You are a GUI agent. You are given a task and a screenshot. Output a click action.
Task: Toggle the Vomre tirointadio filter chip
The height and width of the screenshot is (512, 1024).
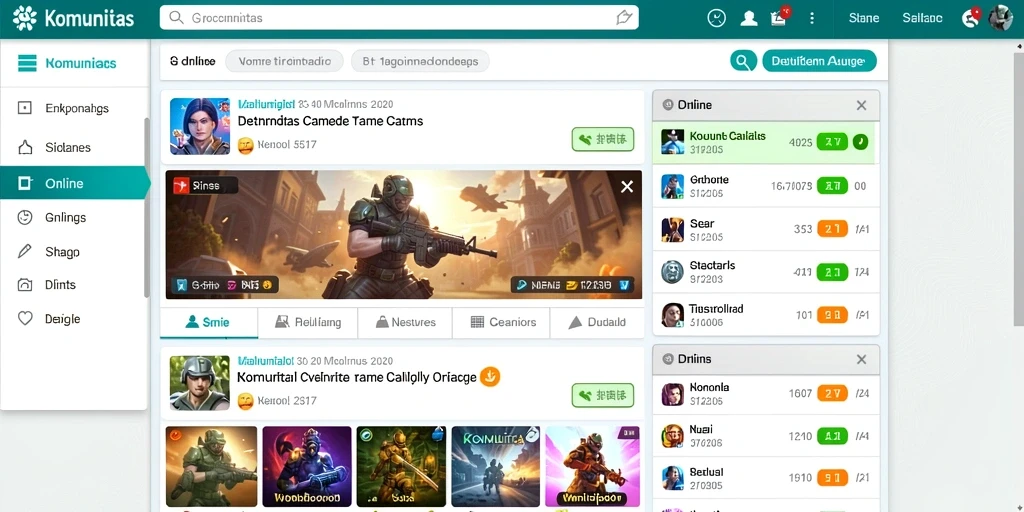[283, 61]
